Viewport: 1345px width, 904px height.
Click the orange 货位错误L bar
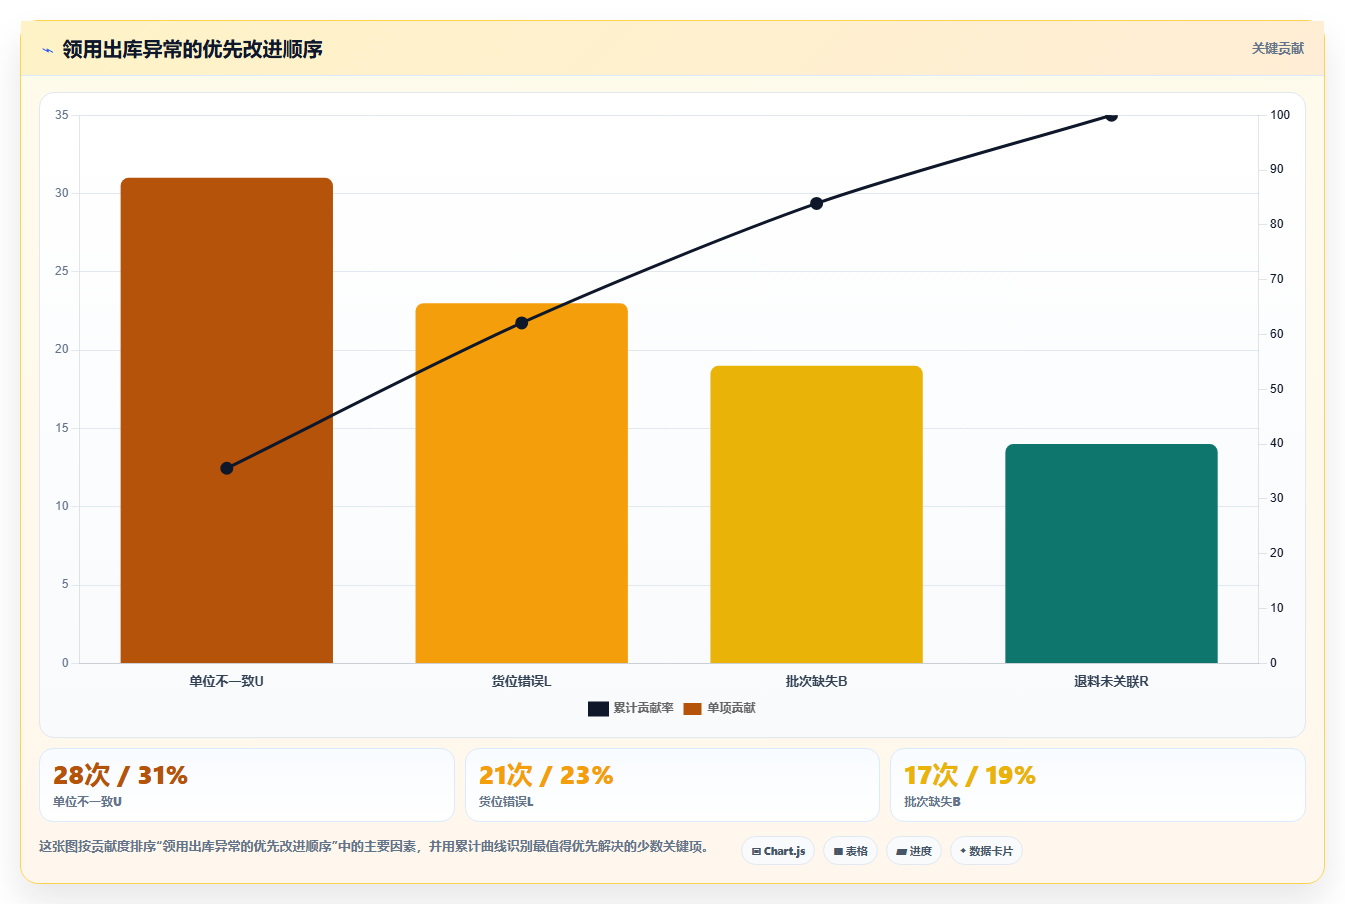tap(522, 483)
